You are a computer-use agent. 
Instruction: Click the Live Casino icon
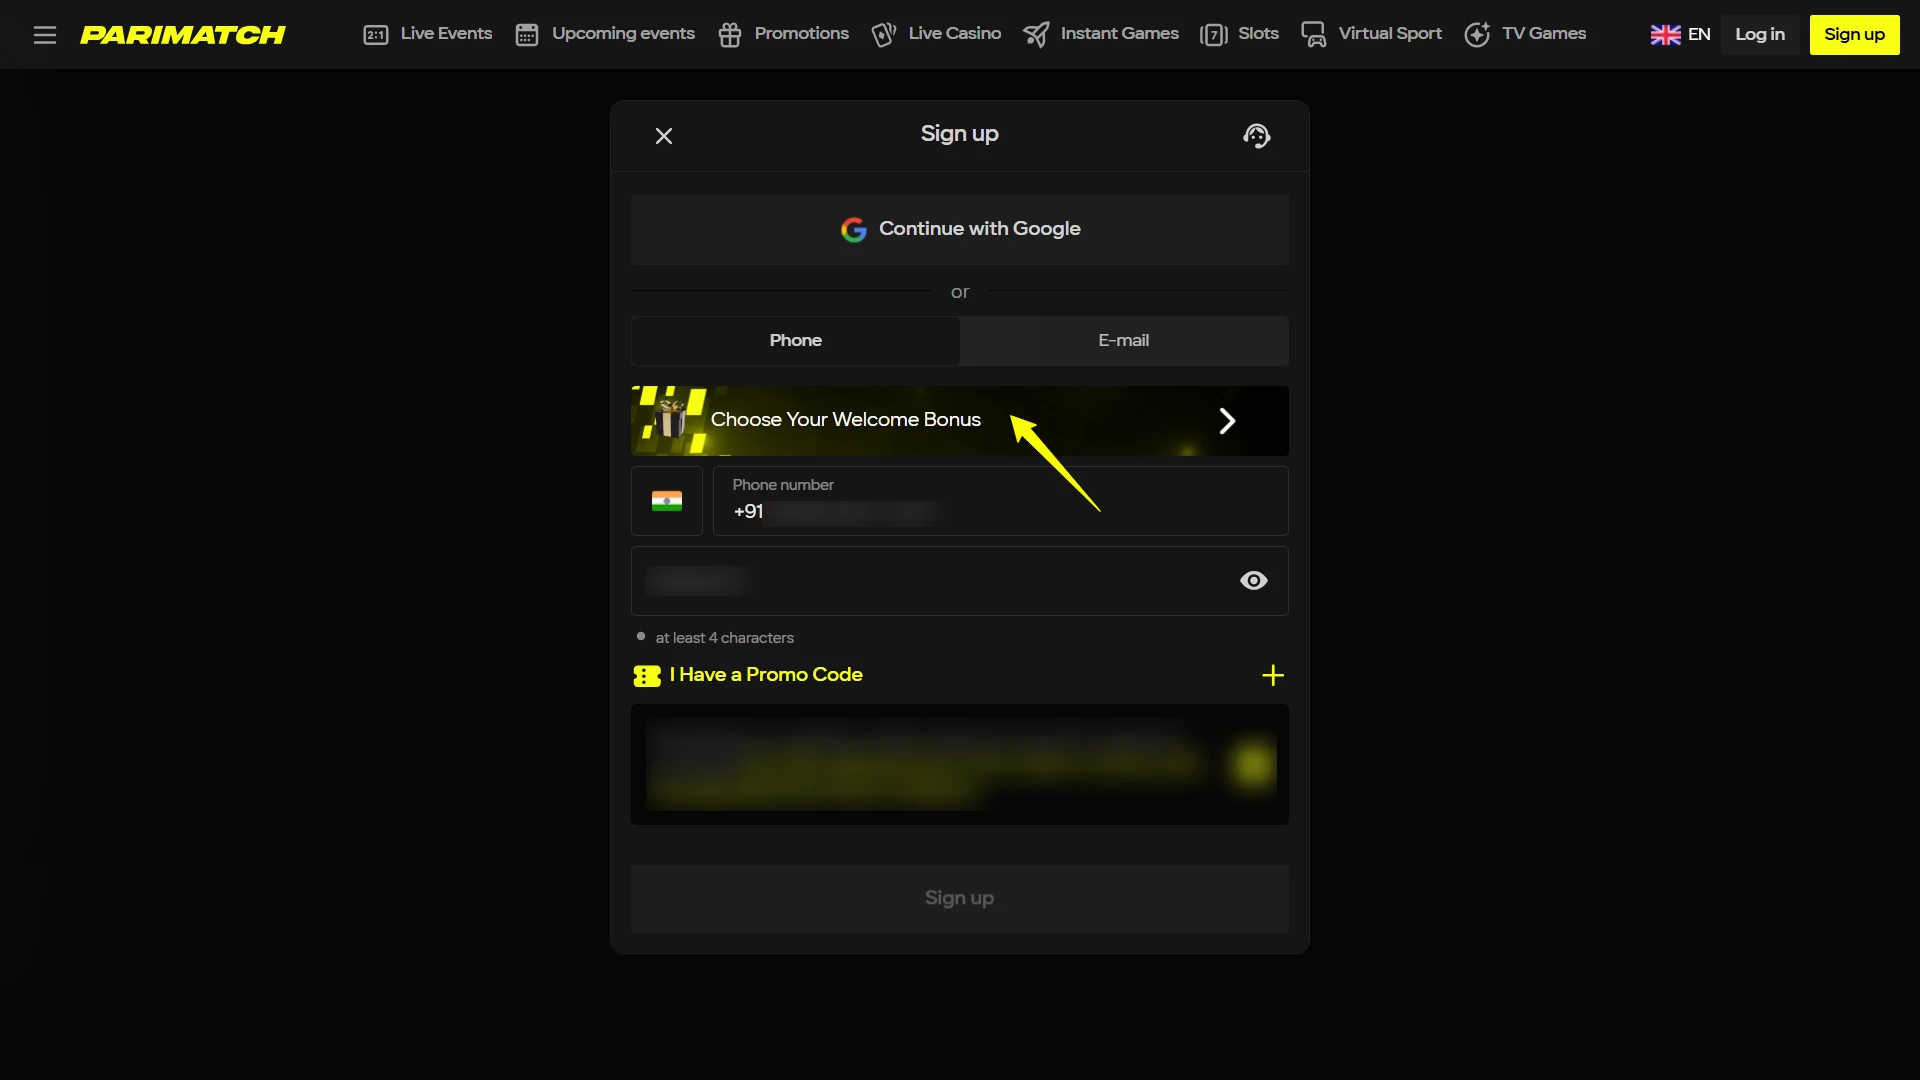click(x=884, y=34)
